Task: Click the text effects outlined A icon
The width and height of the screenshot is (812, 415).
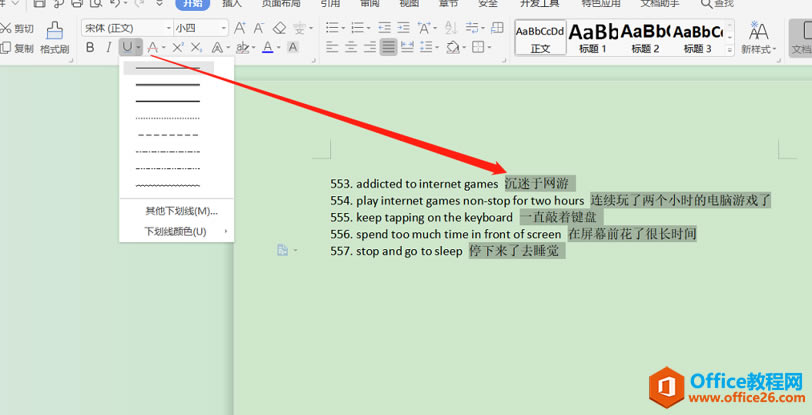Action: [218, 48]
